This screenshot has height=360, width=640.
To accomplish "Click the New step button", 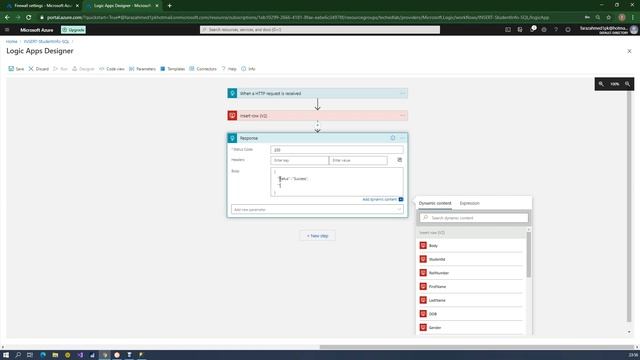I will pyautogui.click(x=318, y=236).
